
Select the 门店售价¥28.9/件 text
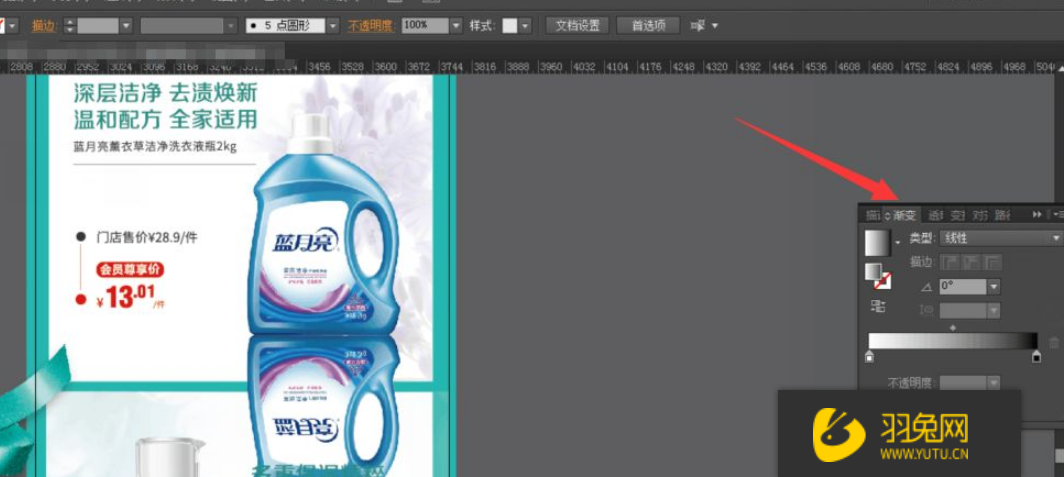pos(147,237)
